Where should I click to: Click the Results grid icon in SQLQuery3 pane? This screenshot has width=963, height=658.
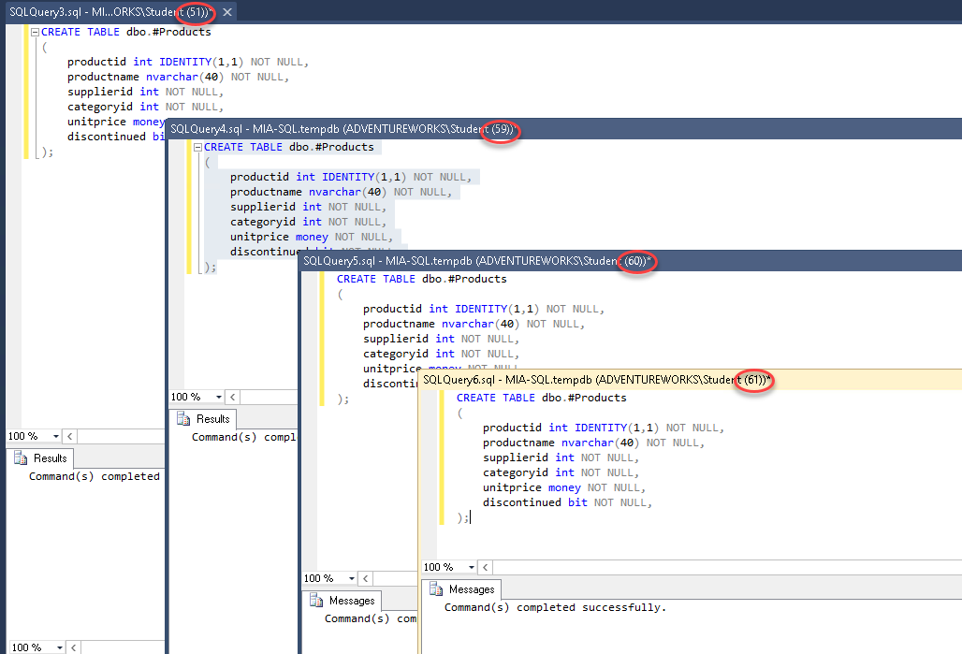[x=21, y=458]
